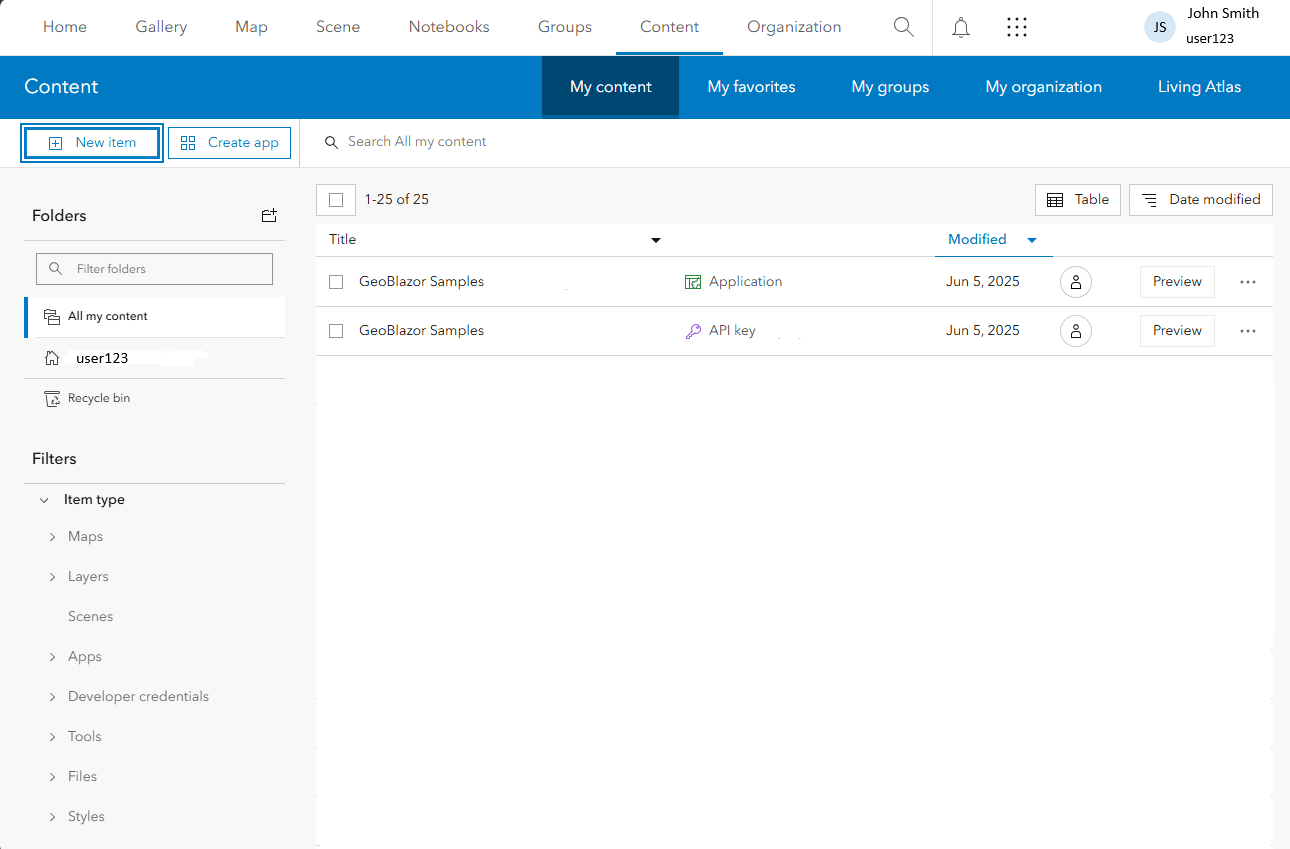This screenshot has width=1290, height=849.
Task: Open the search magnifier in top navigation
Action: point(903,27)
